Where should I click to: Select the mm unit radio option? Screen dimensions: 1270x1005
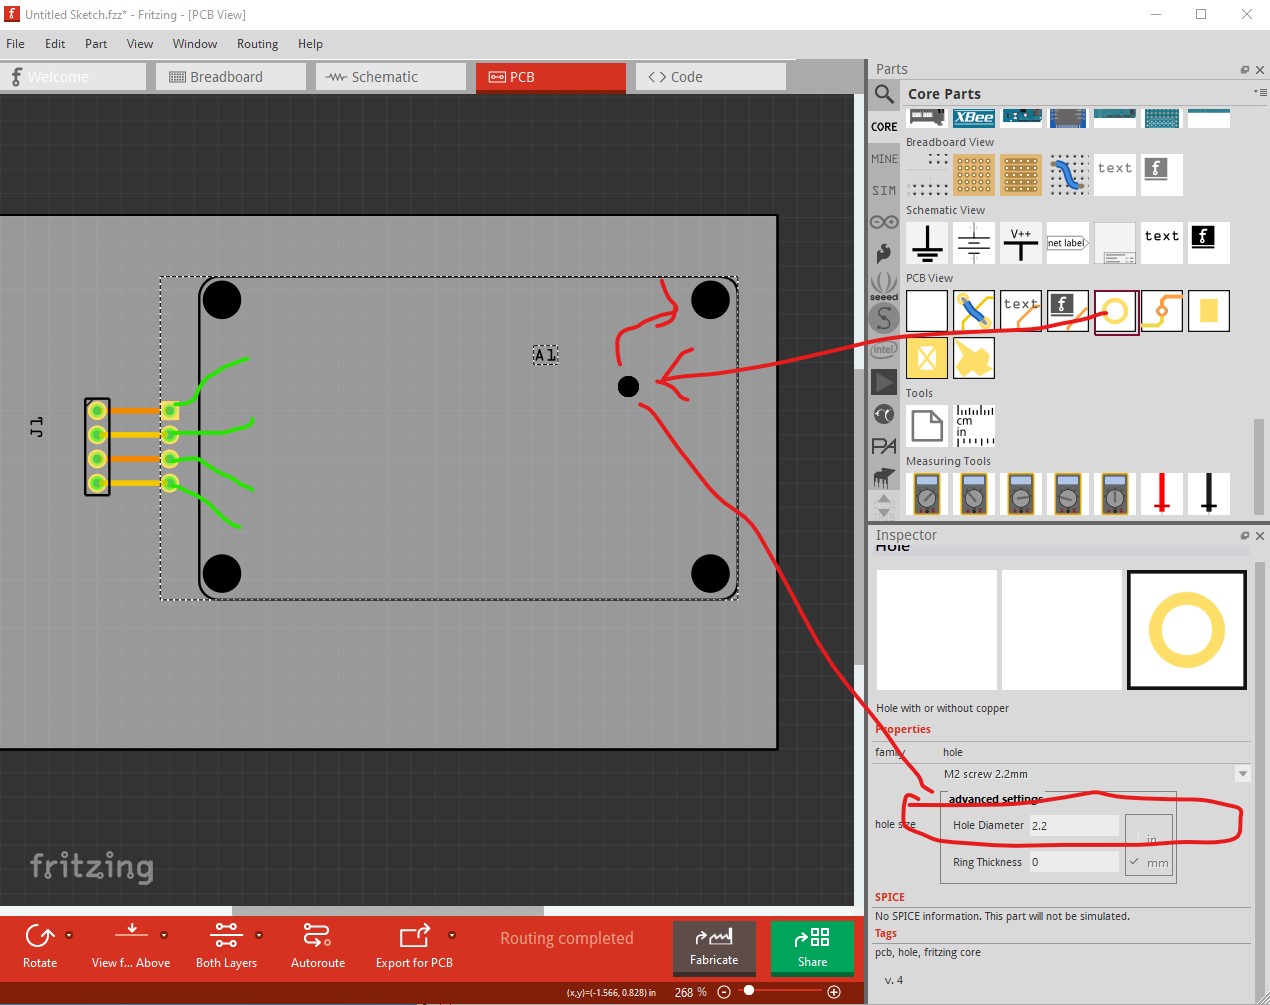1149,862
